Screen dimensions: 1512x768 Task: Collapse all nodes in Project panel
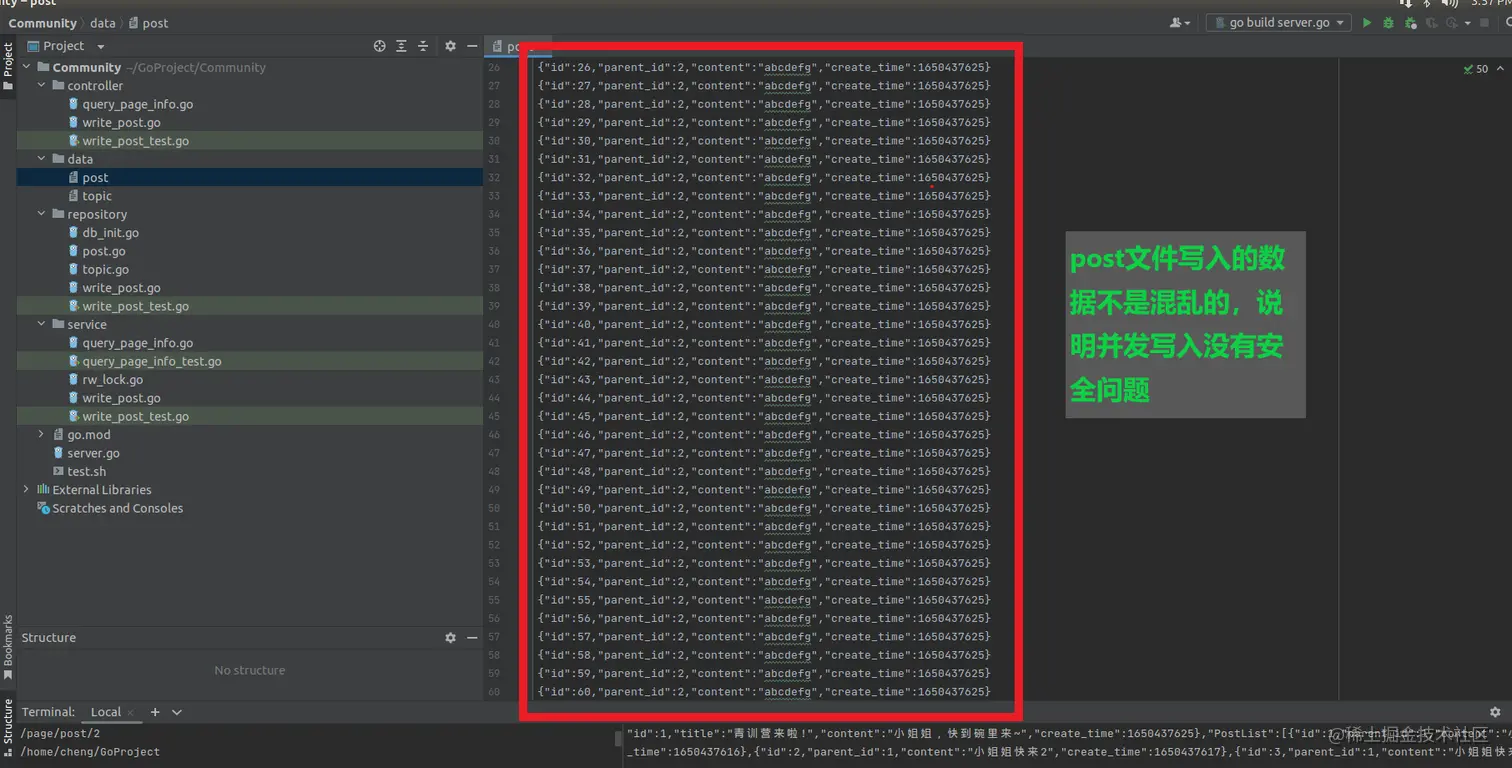423,46
